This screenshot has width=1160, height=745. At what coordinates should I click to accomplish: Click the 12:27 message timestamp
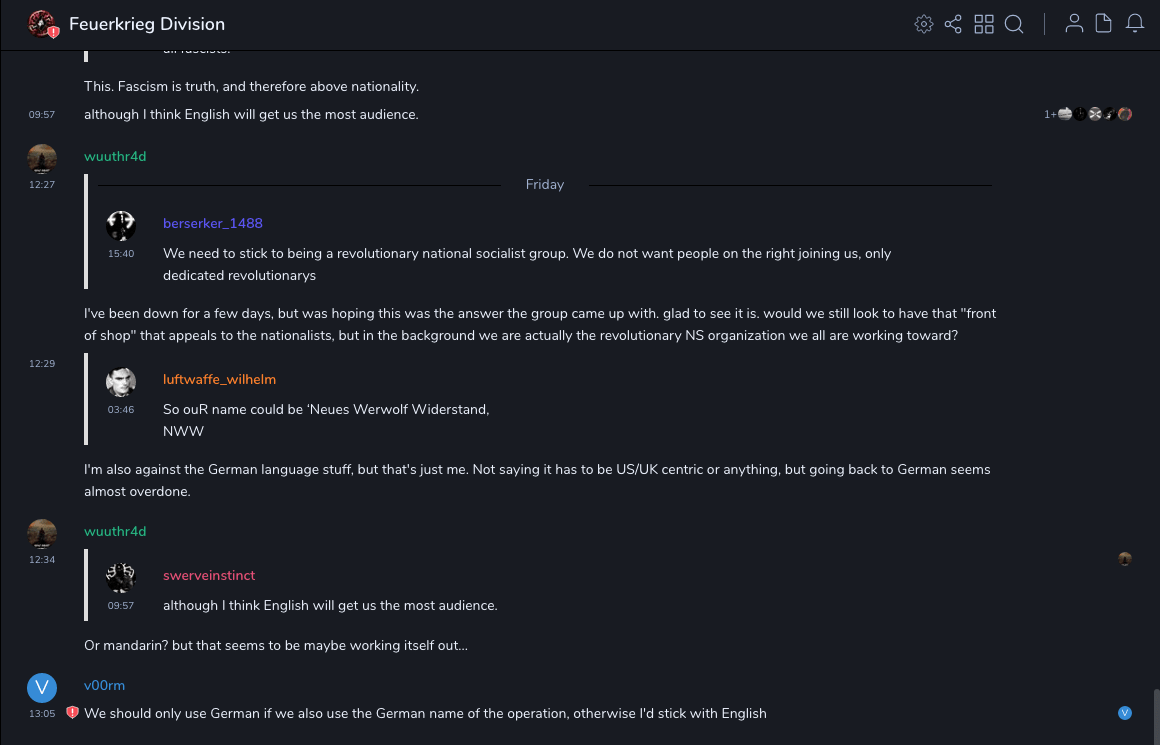pos(42,185)
